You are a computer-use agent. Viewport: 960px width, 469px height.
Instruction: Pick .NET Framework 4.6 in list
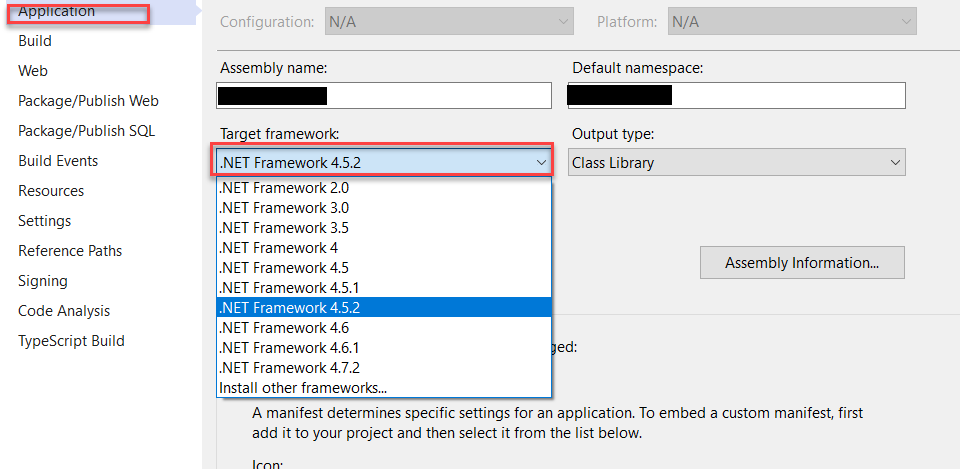[284, 328]
